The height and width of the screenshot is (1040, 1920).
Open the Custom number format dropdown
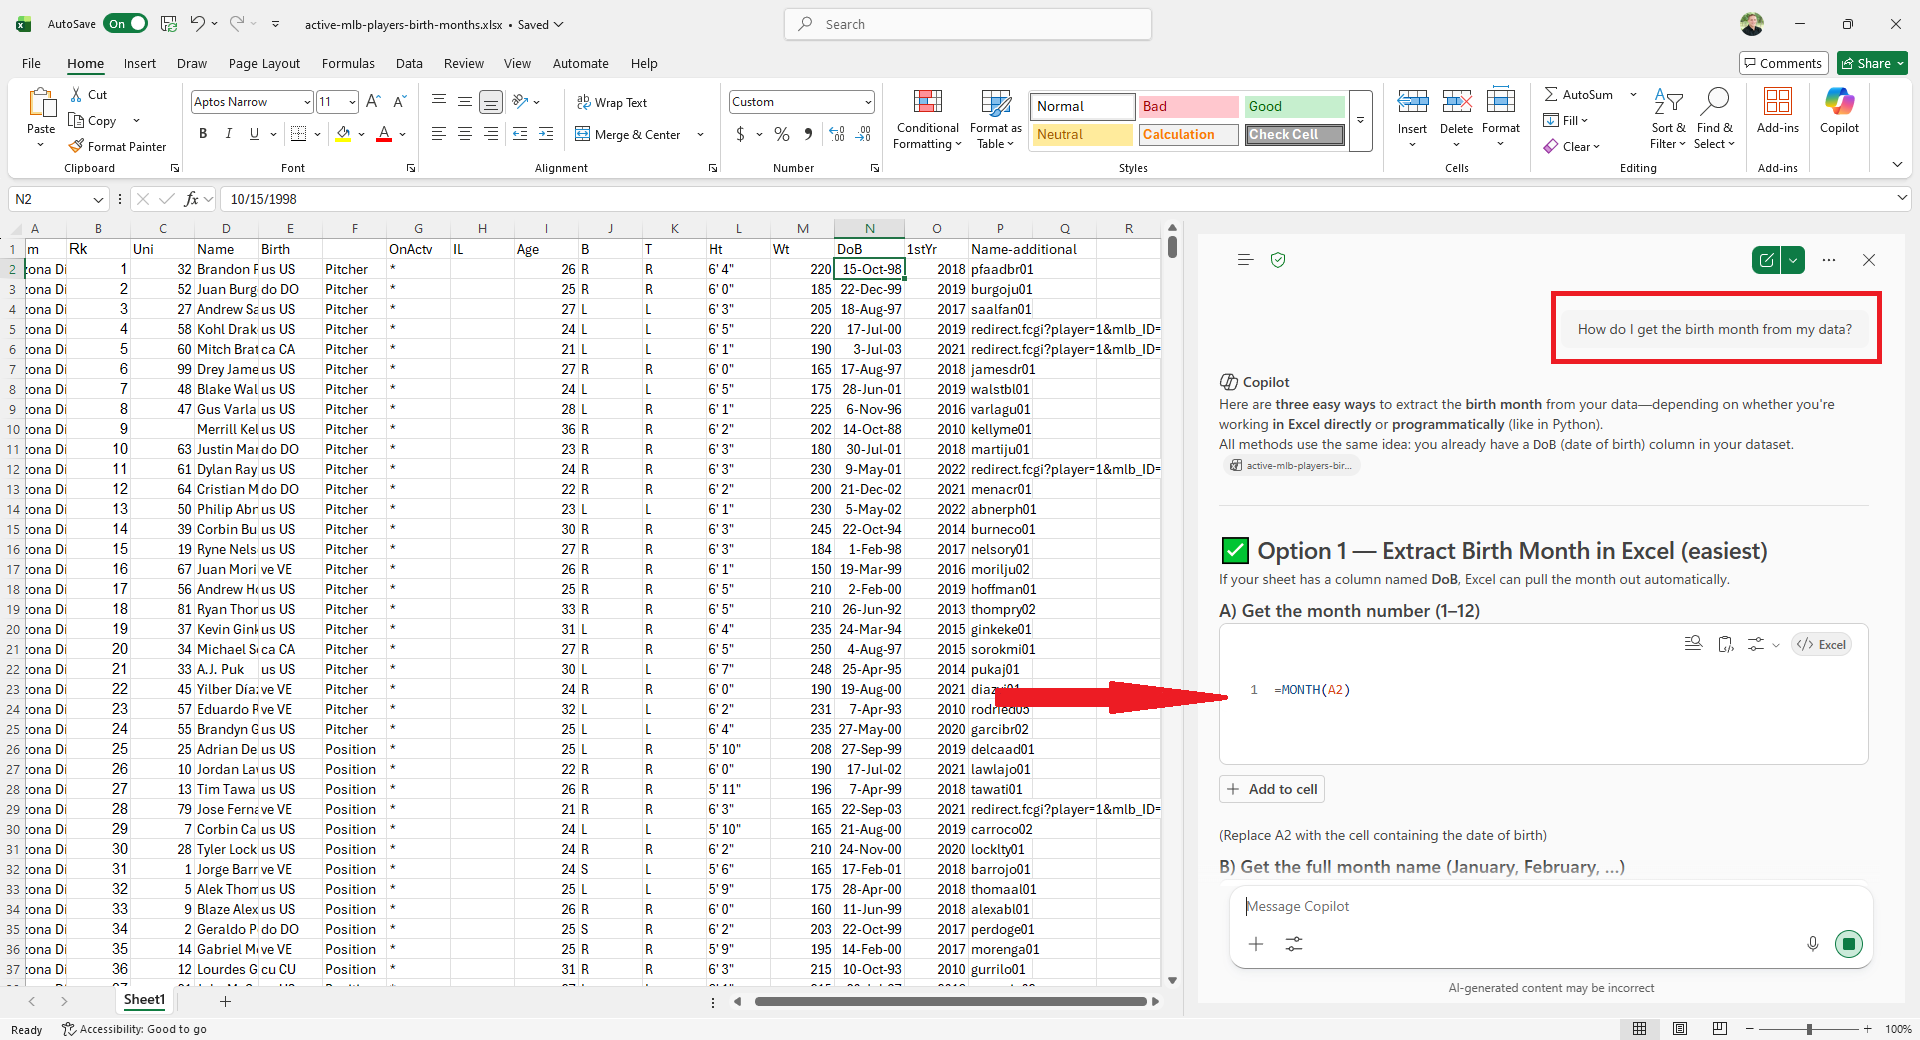866,101
